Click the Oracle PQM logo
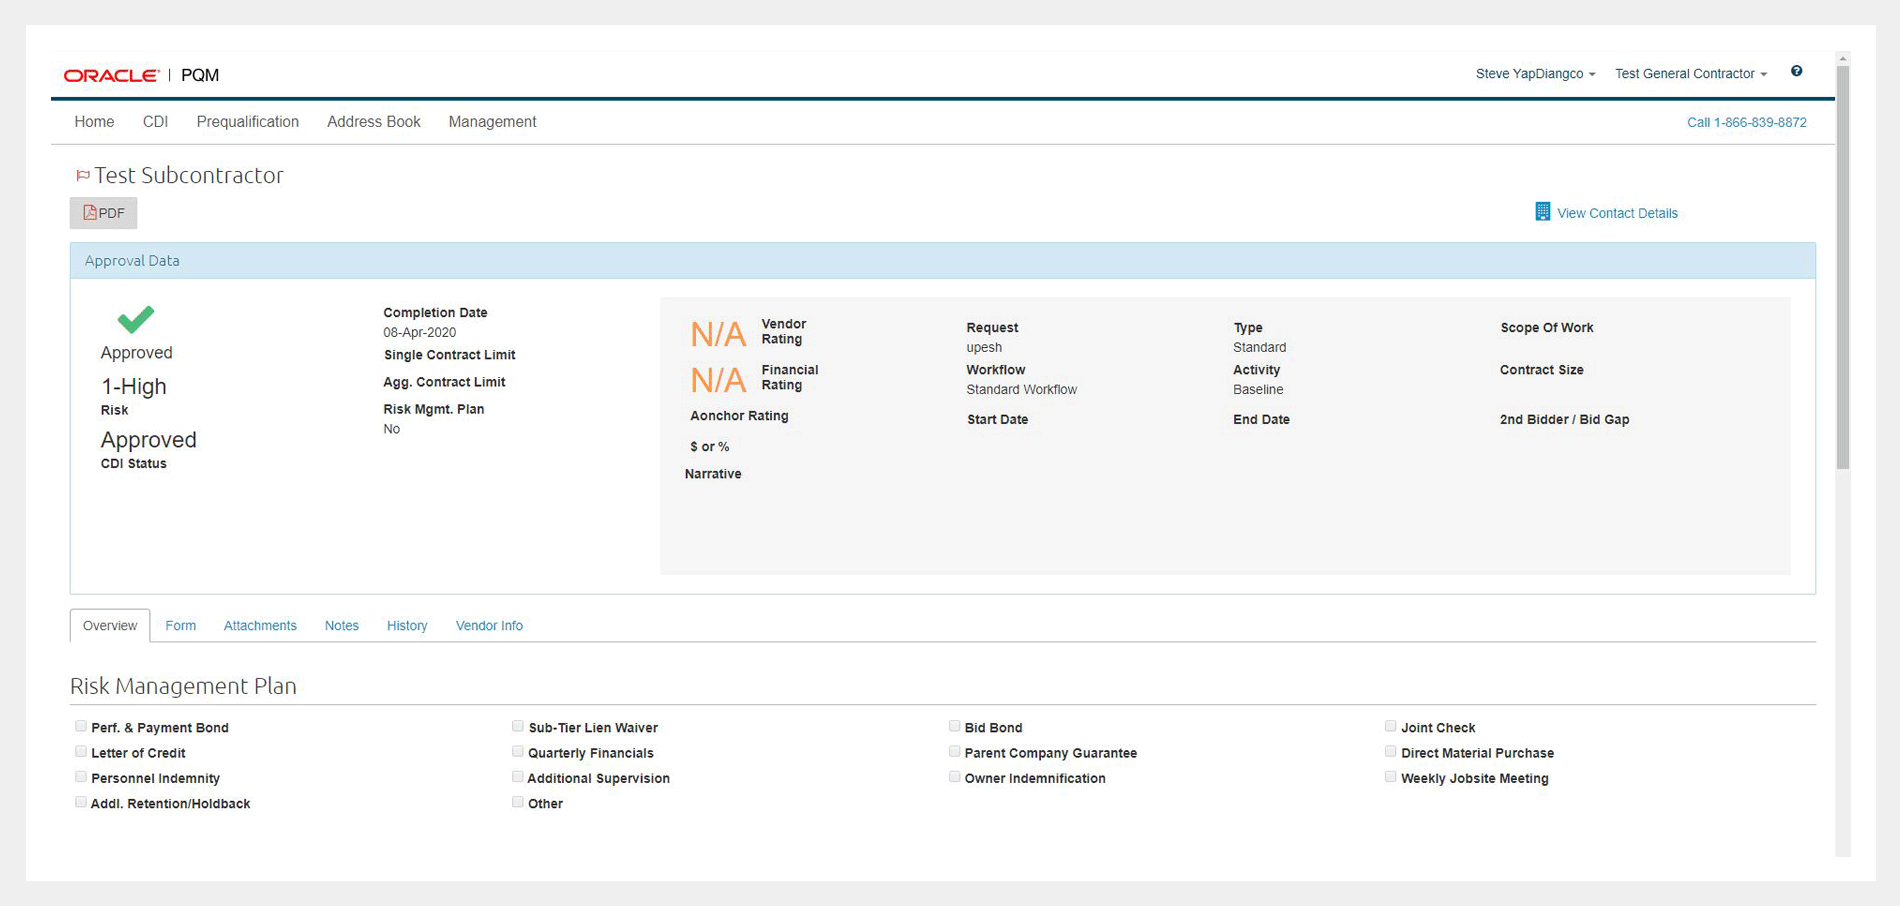The height and width of the screenshot is (906, 1900). coord(141,75)
